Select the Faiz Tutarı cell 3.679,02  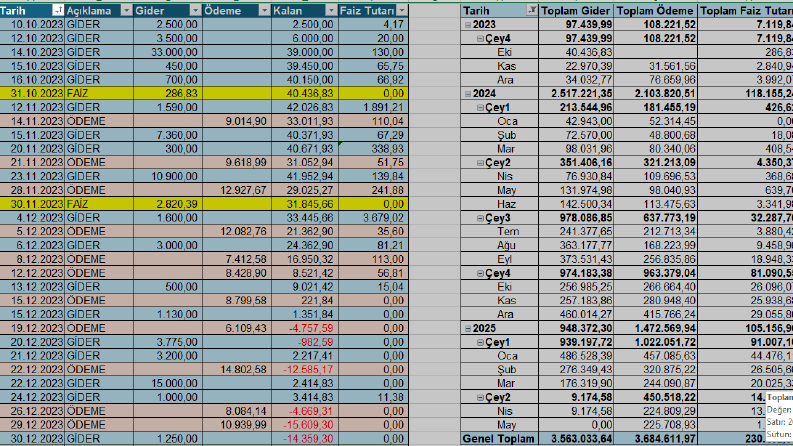[x=373, y=218]
